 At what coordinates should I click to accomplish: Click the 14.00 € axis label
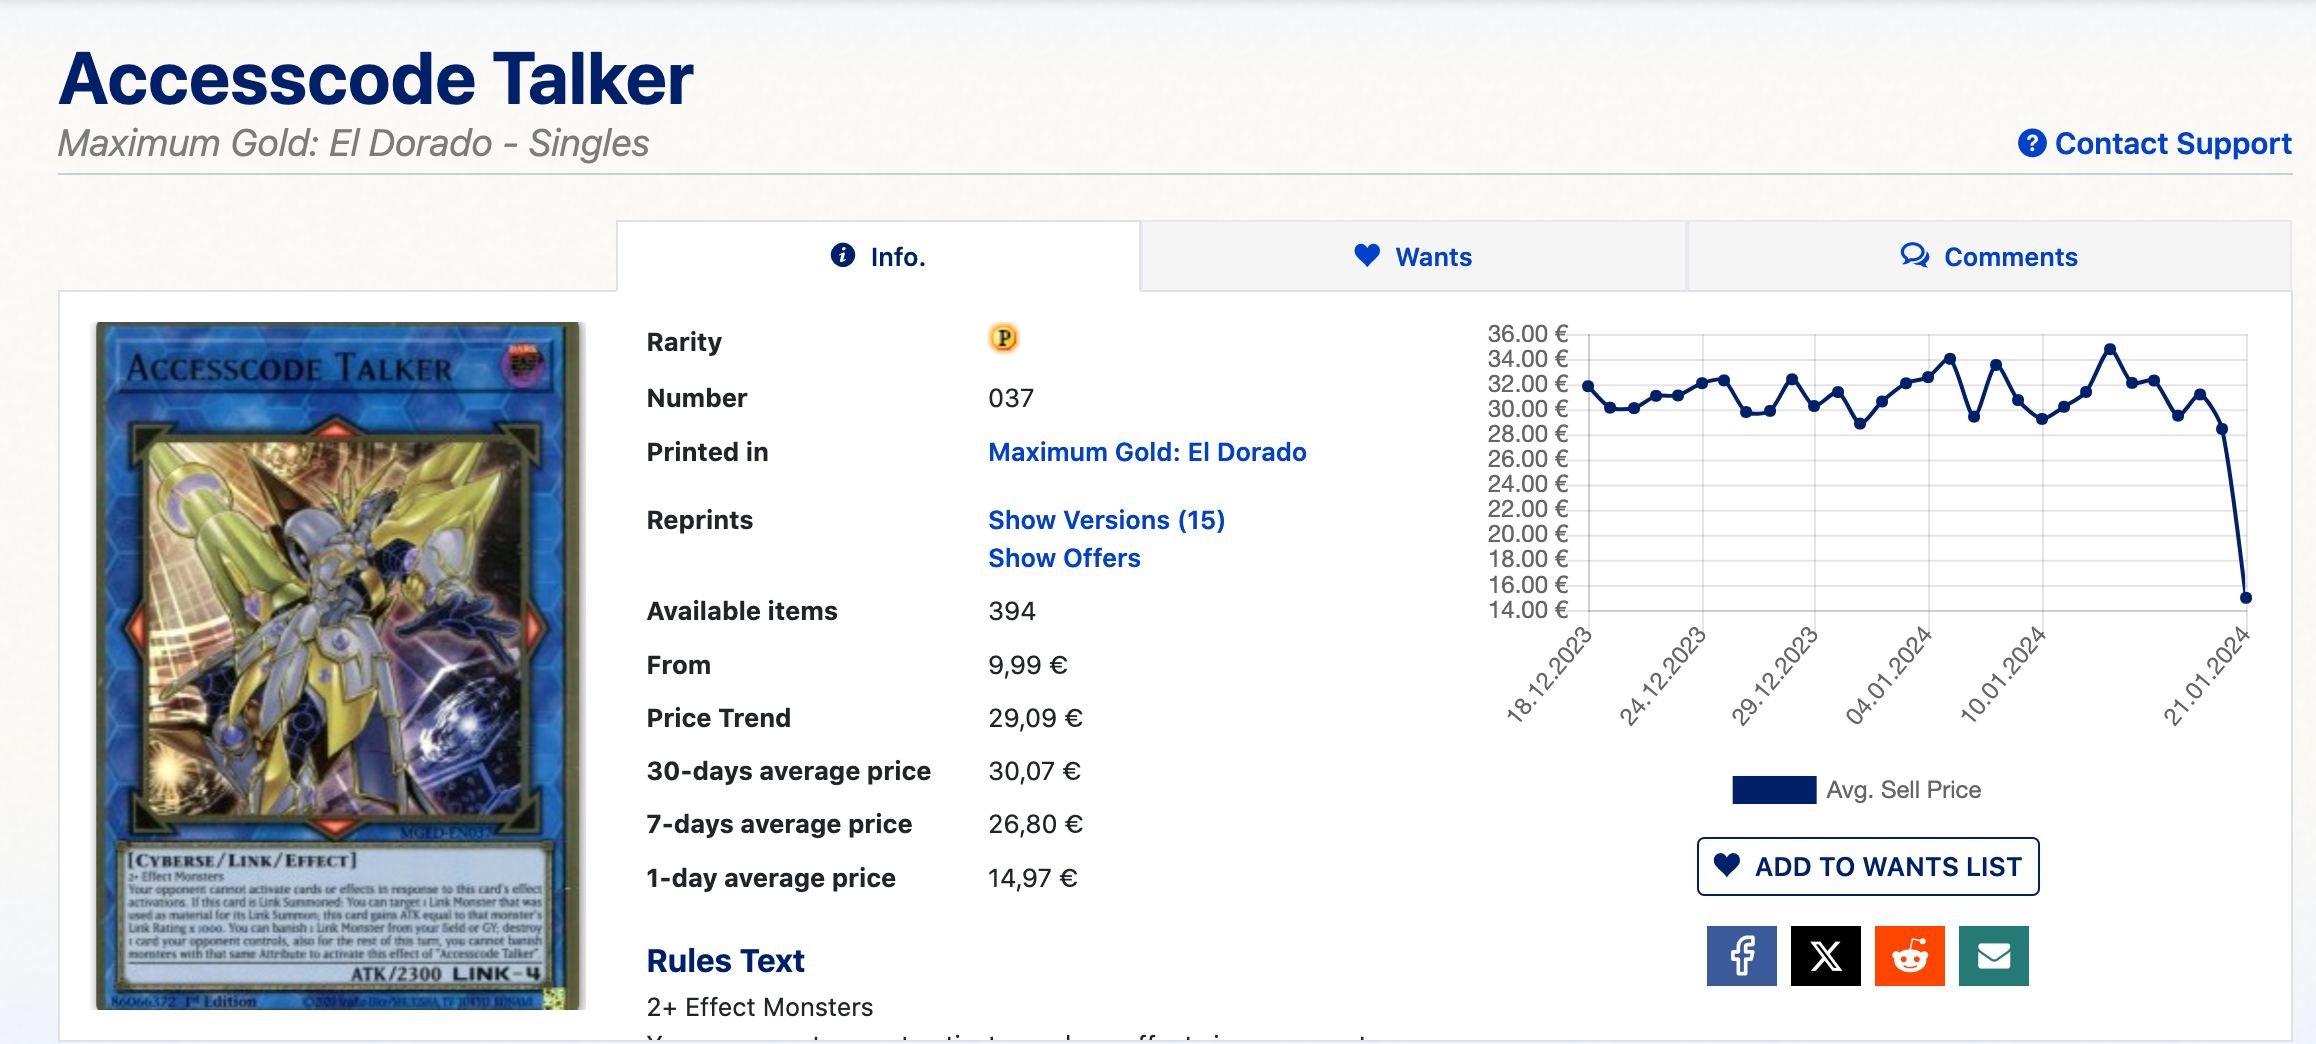(1527, 610)
